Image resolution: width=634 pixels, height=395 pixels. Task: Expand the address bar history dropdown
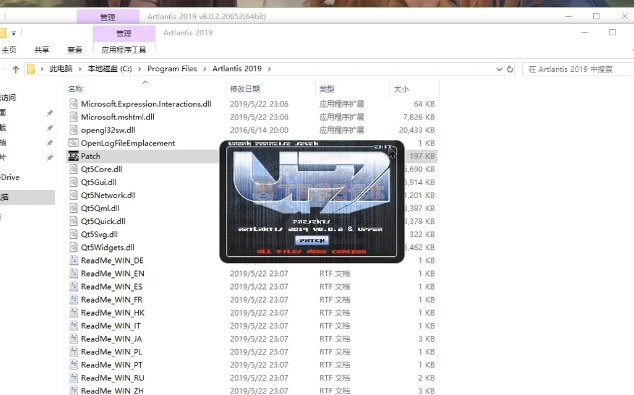tap(499, 69)
